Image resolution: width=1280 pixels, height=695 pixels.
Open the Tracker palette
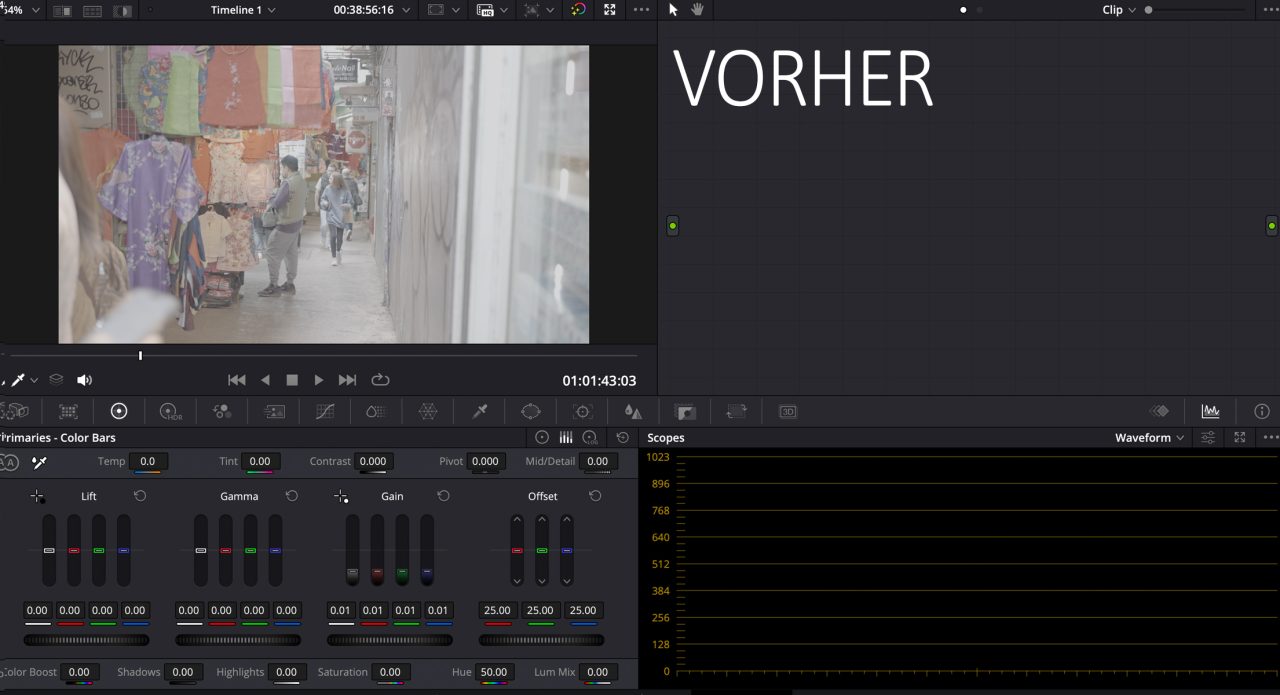pos(583,411)
